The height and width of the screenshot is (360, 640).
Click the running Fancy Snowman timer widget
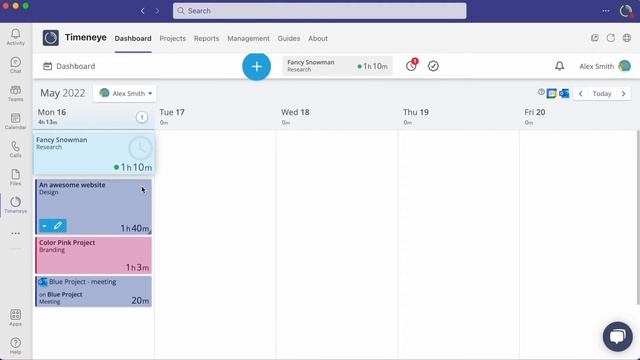337,66
